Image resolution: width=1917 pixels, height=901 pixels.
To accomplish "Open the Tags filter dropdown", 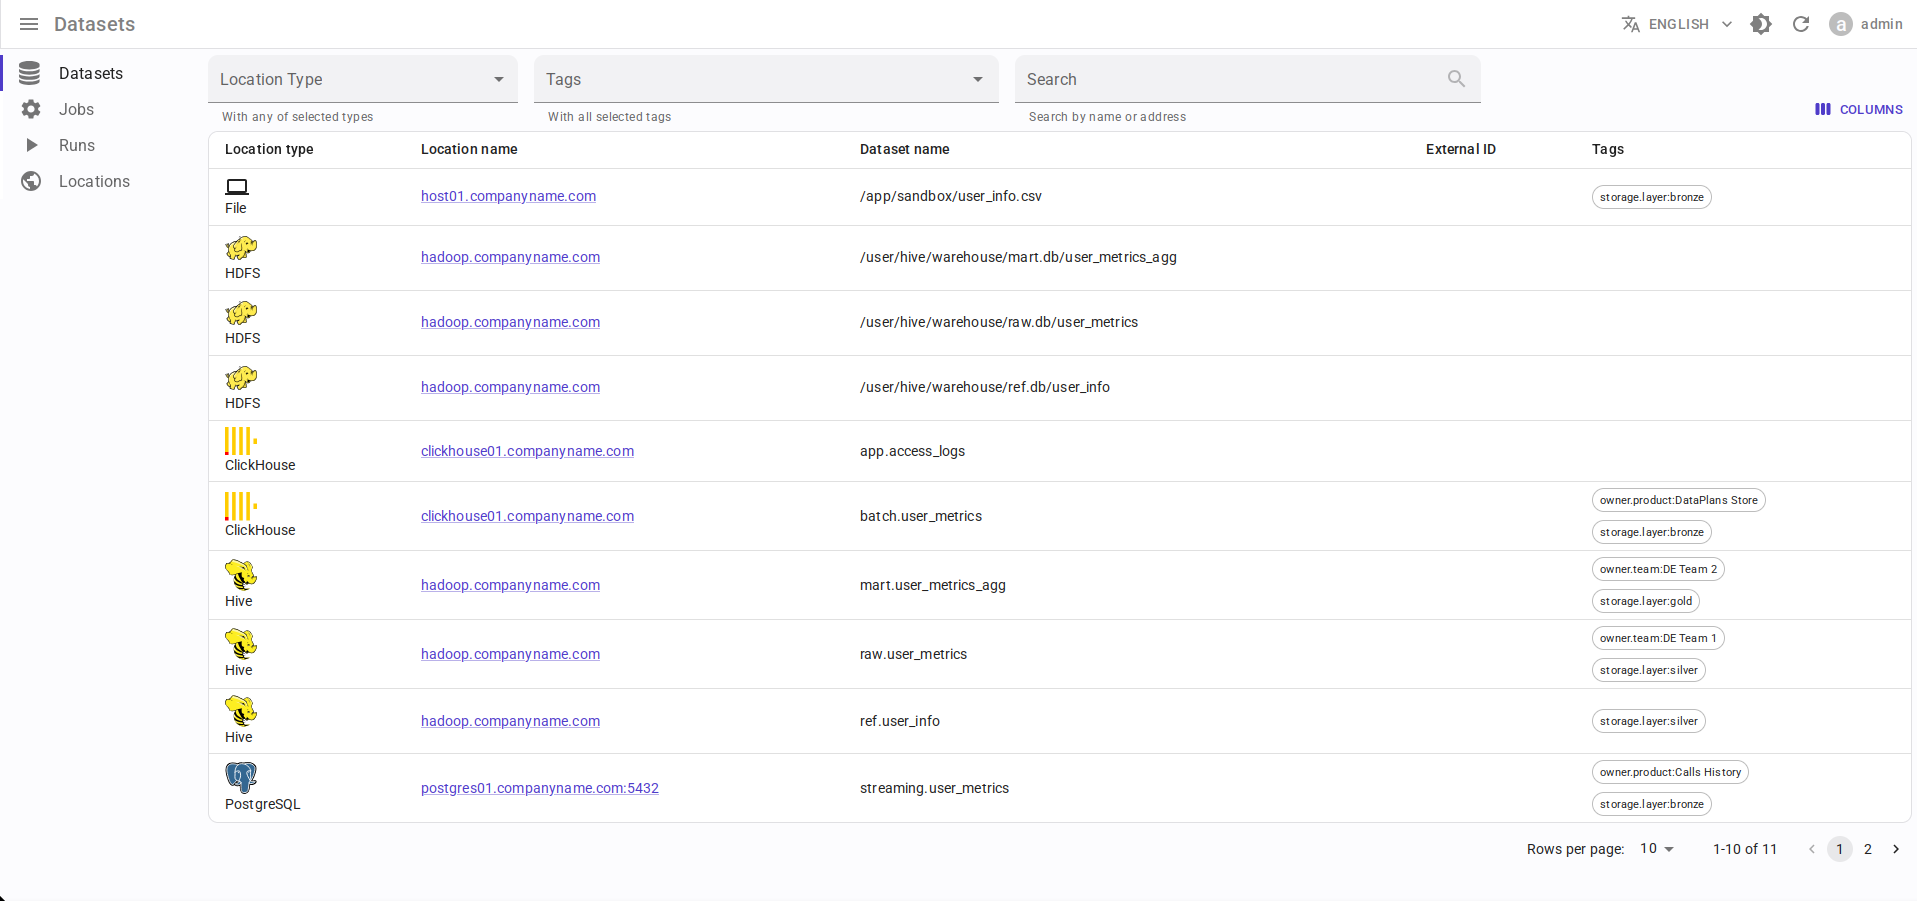I will coord(766,79).
